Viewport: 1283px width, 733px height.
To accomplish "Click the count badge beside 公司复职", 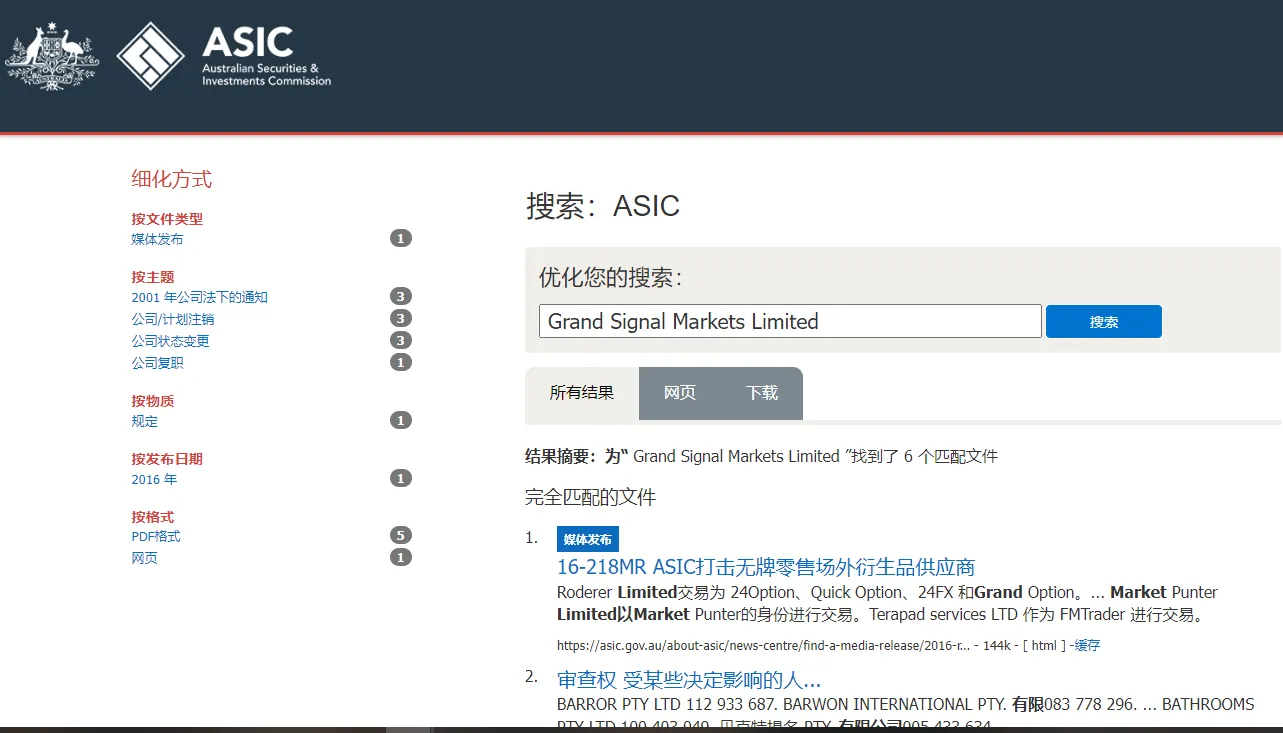I will pyautogui.click(x=401, y=362).
